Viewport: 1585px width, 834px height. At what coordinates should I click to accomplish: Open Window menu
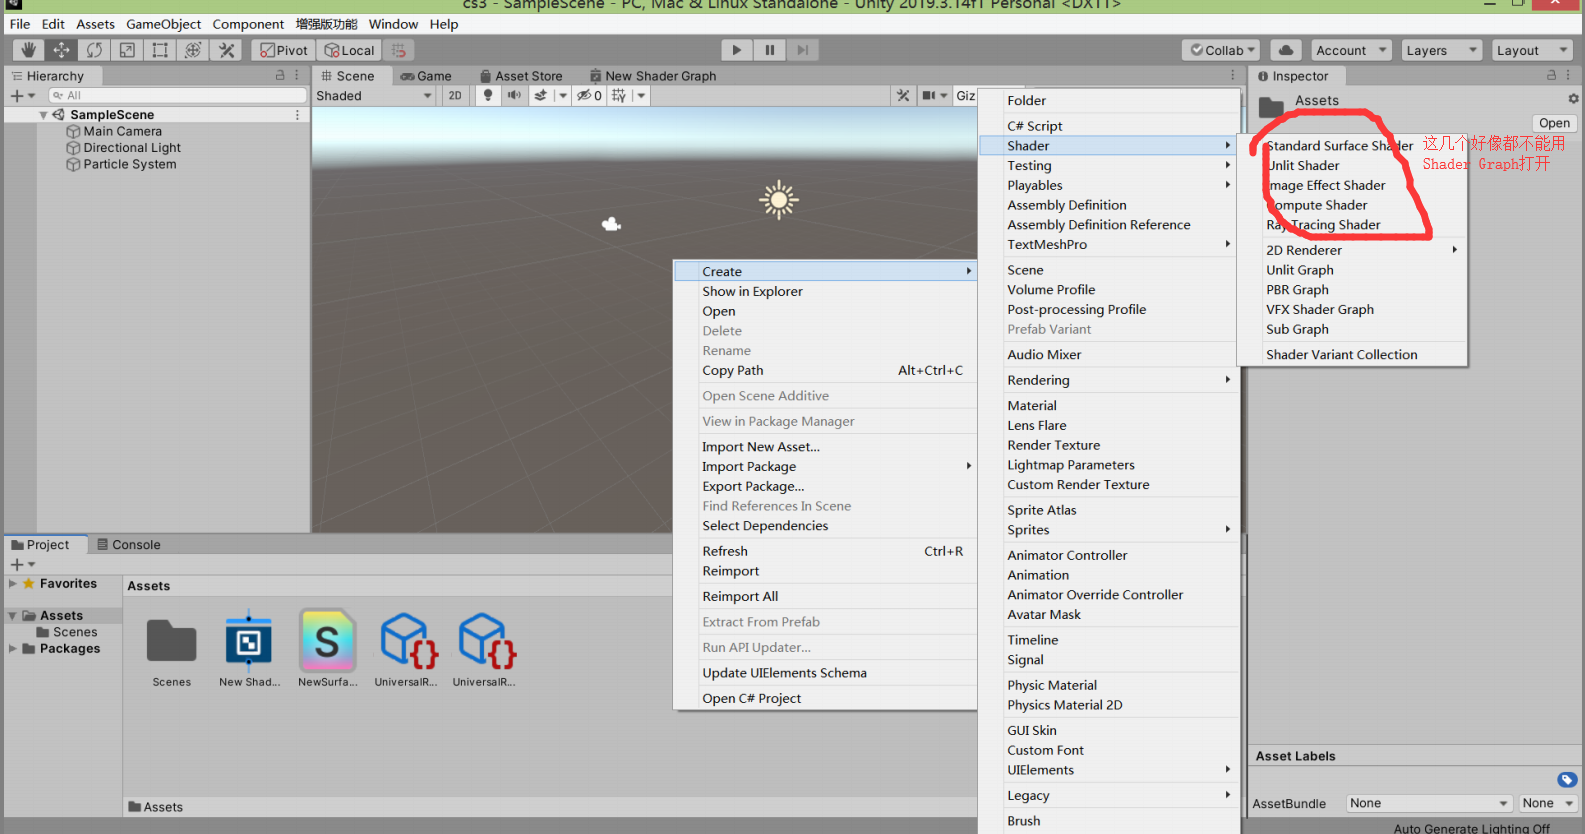393,24
